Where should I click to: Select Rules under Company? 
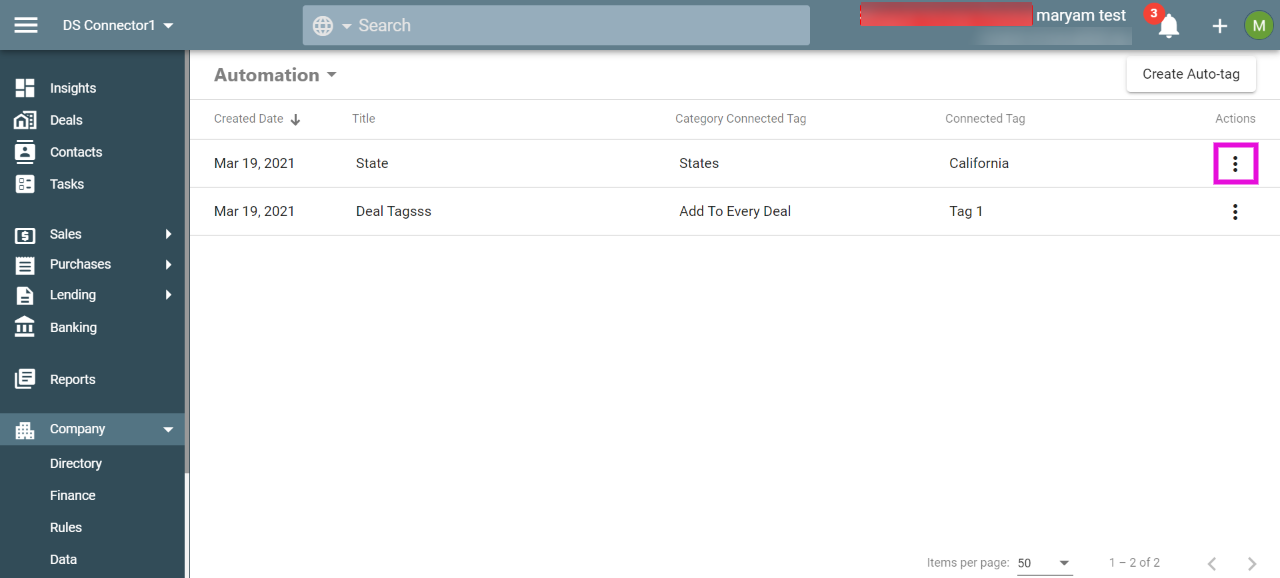pyautogui.click(x=66, y=528)
